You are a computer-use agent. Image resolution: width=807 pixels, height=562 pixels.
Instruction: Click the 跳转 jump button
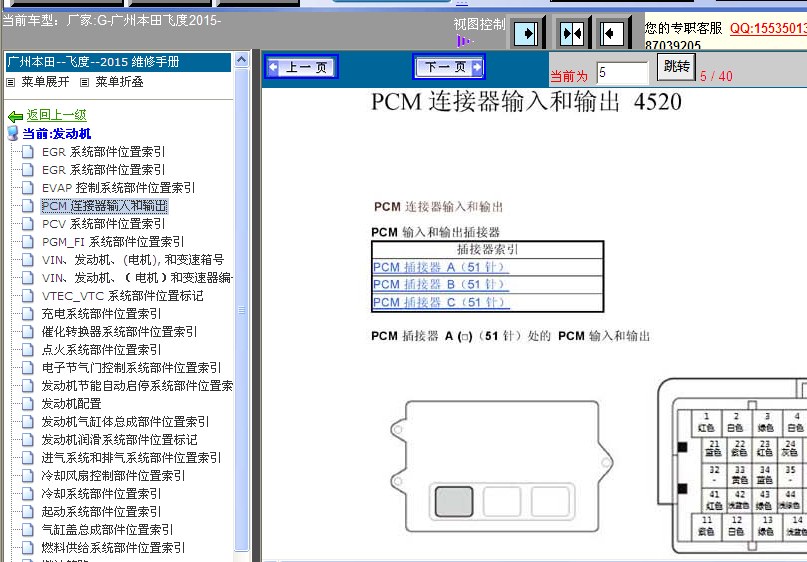point(676,67)
